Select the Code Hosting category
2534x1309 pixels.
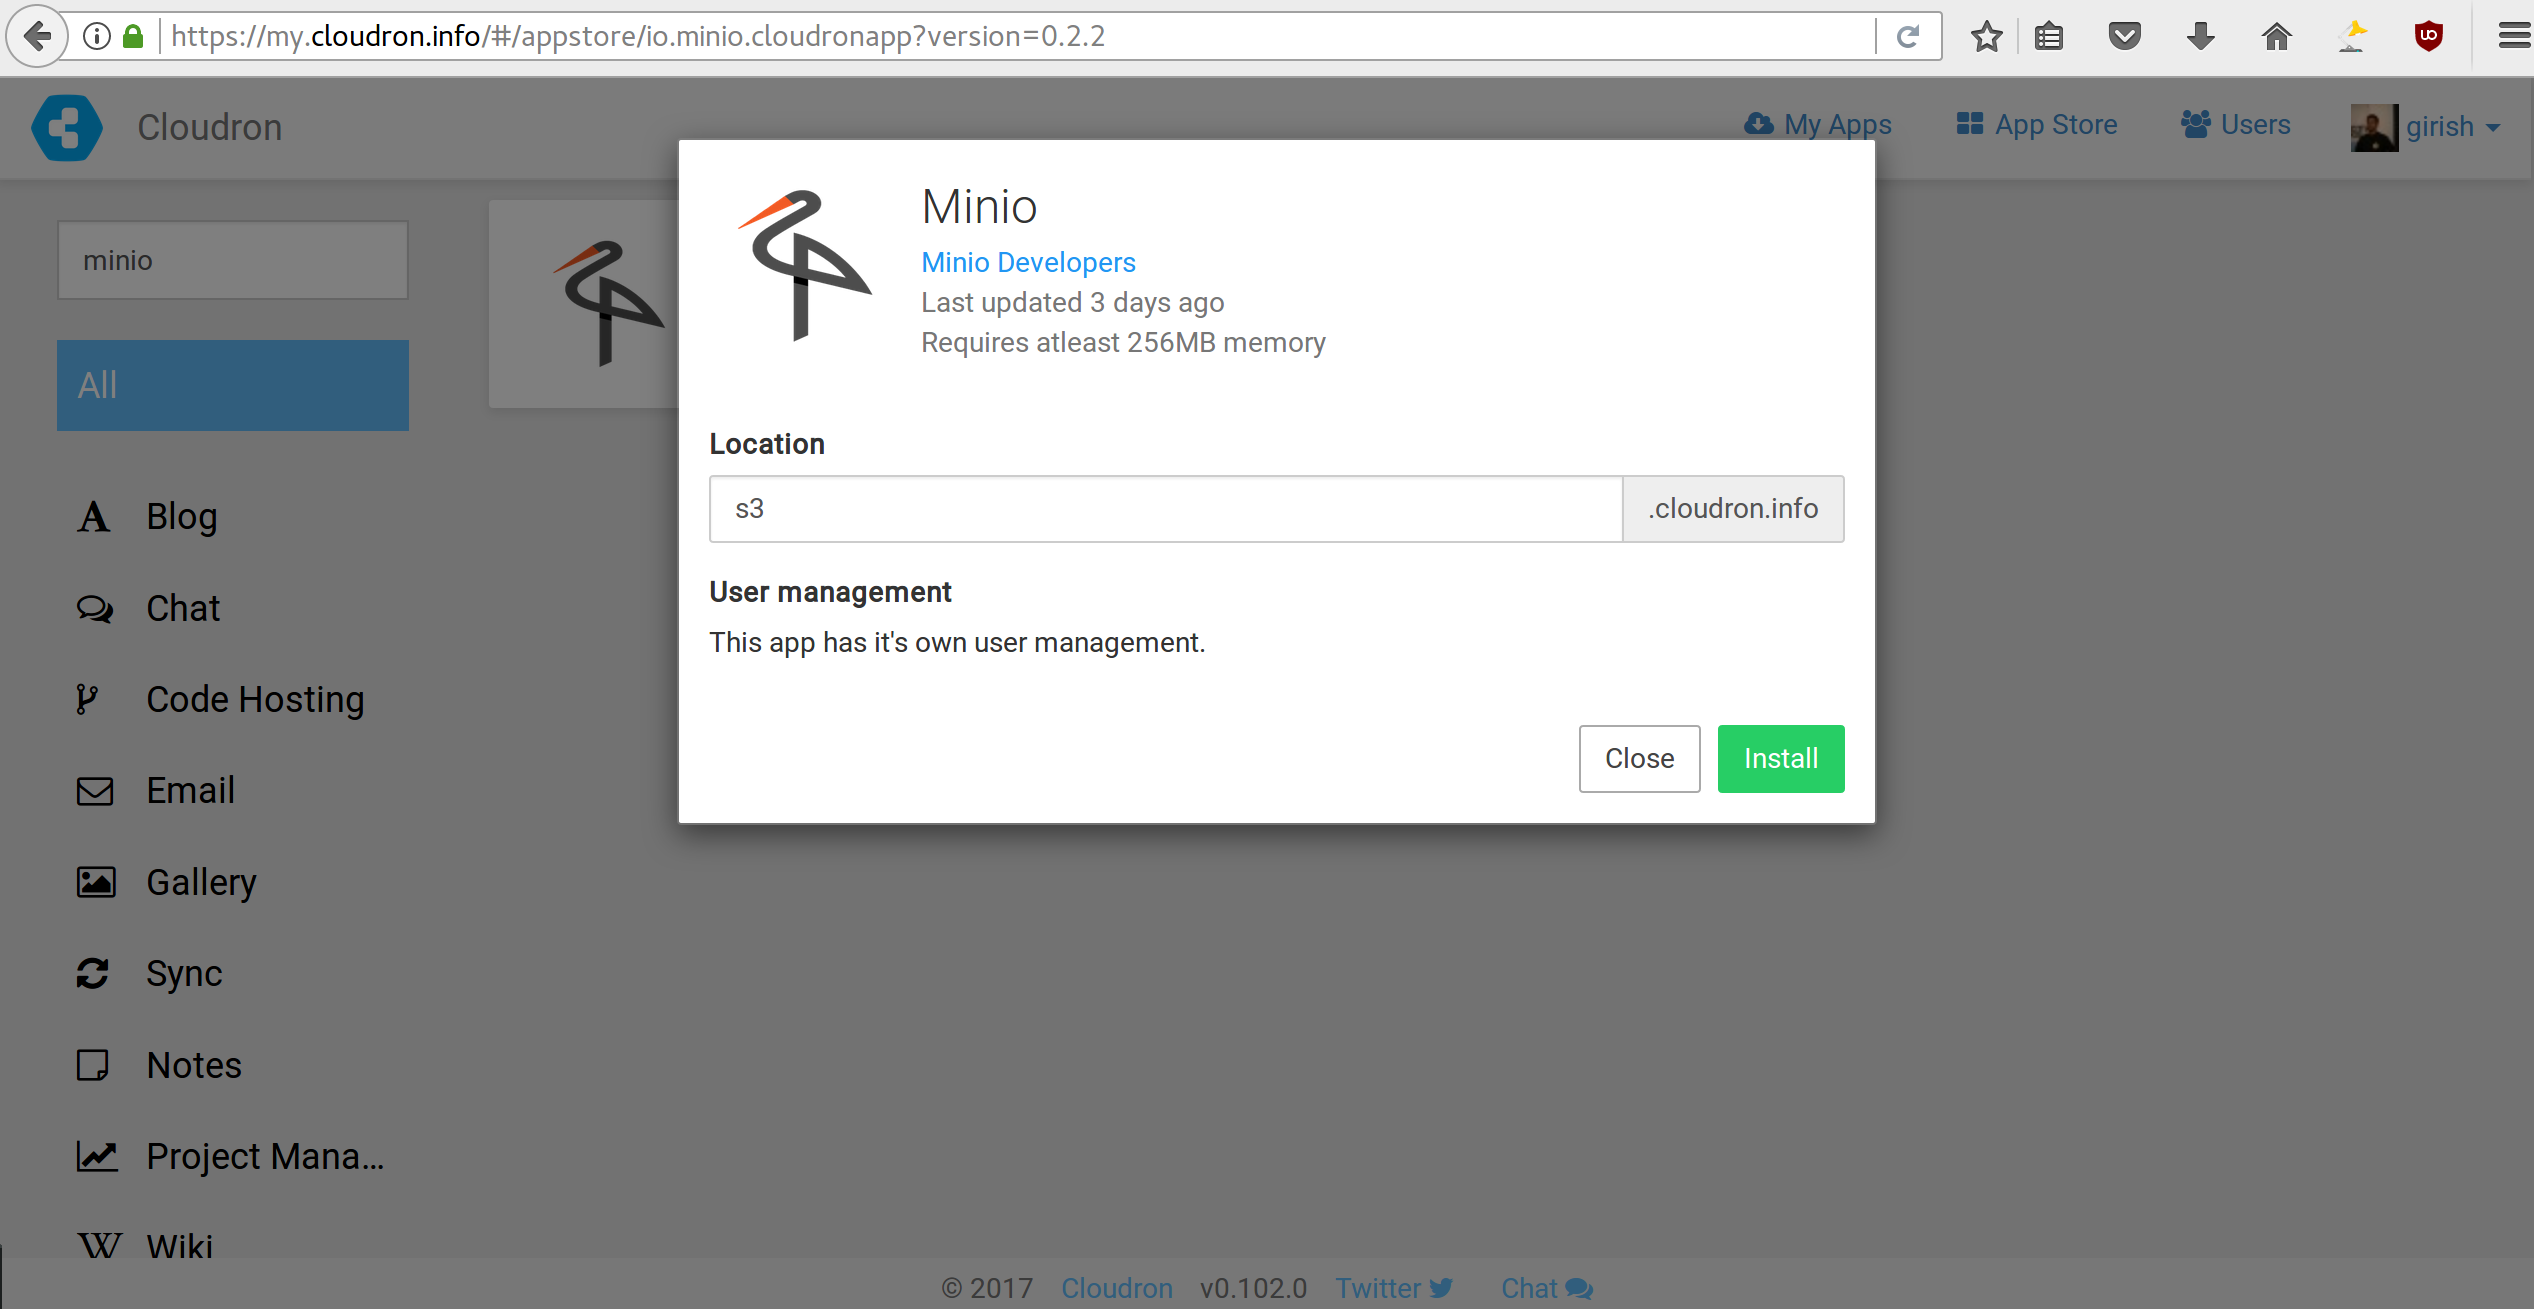pos(254,700)
